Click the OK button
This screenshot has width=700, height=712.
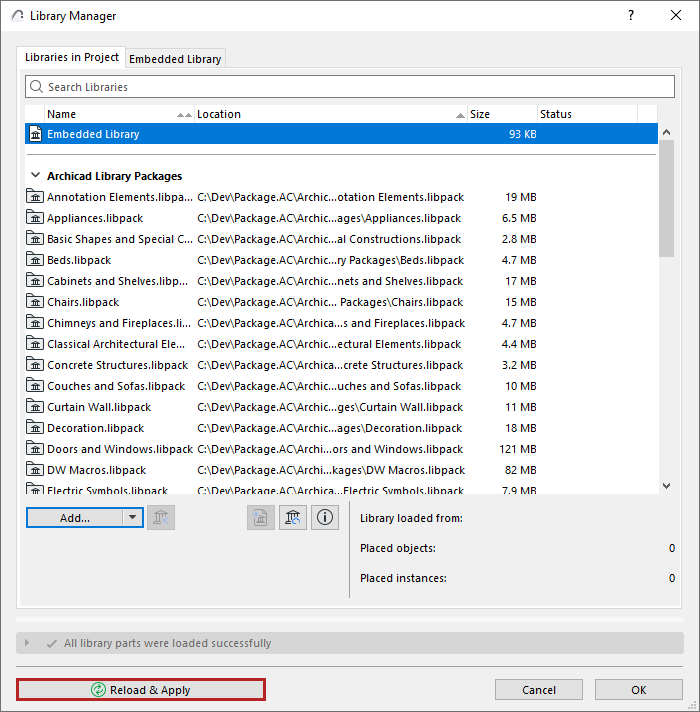(x=639, y=690)
